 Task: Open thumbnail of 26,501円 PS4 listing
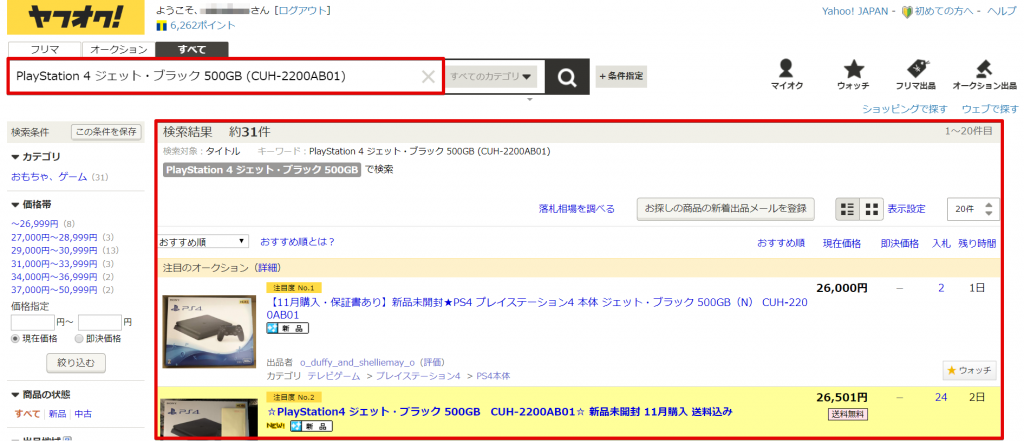209,418
